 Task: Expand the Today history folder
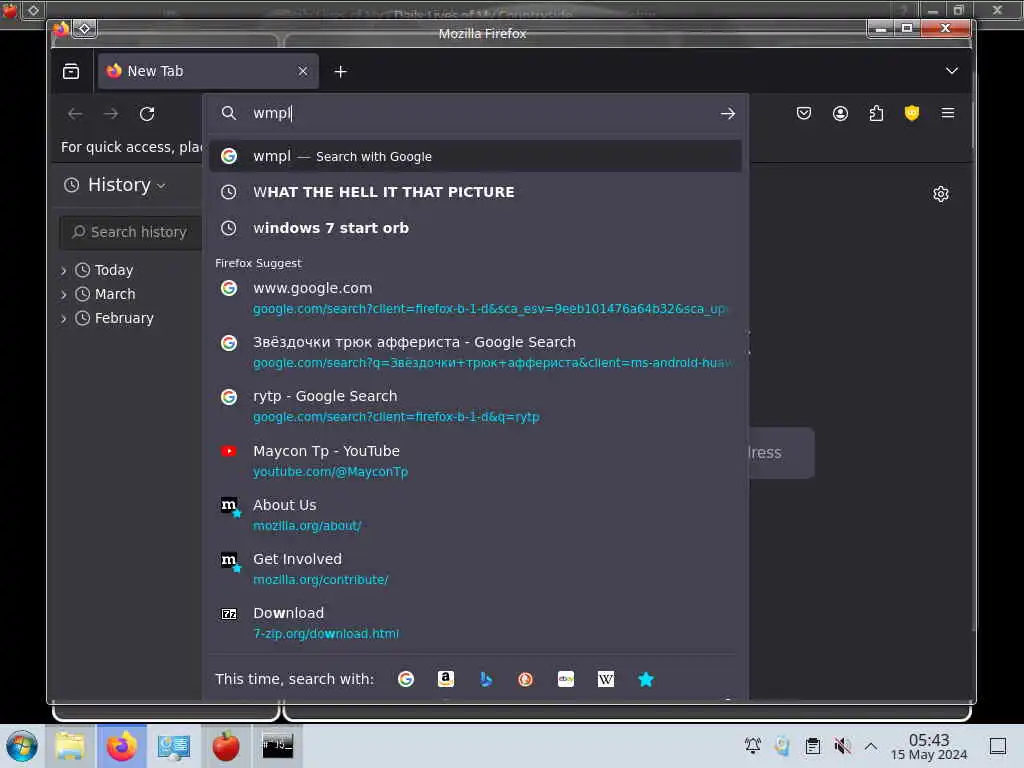tap(64, 270)
